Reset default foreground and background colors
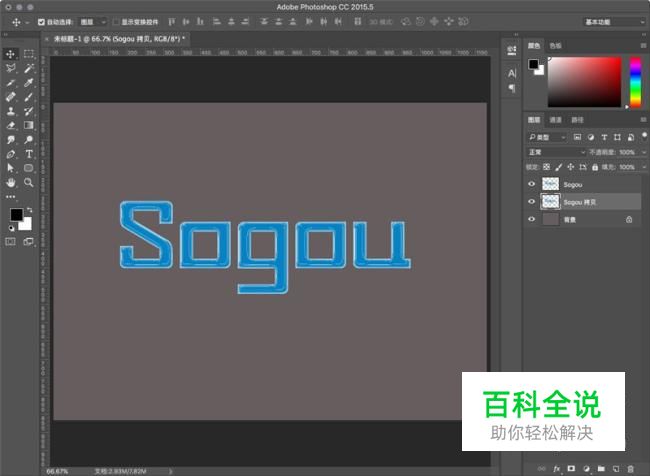650x476 pixels. pos(11,228)
